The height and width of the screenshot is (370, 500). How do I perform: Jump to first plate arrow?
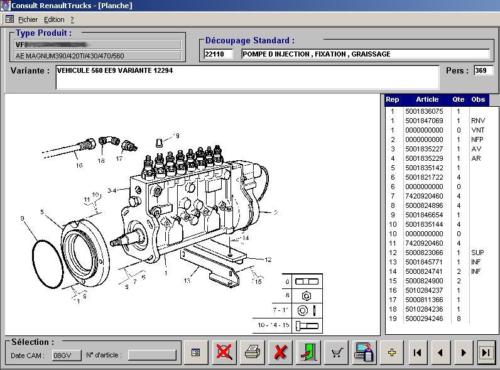point(417,352)
